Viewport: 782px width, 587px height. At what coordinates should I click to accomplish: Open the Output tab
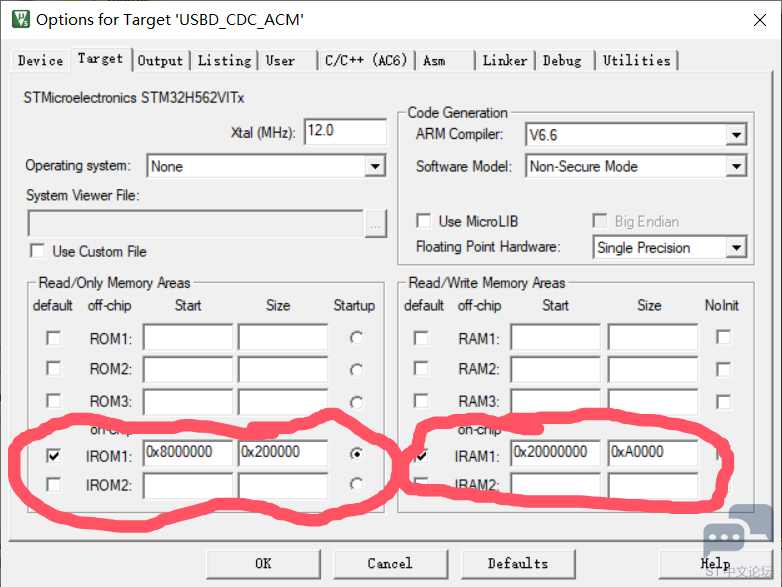coord(160,61)
